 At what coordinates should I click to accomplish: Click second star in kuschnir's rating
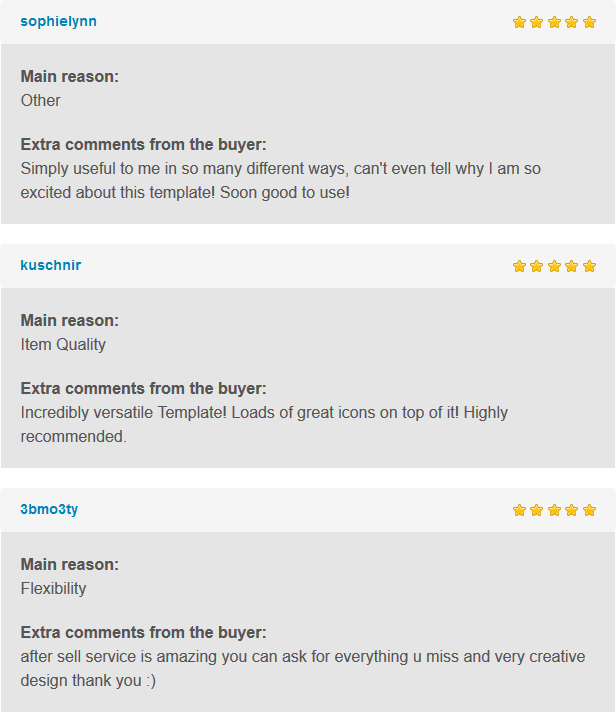pyautogui.click(x=537, y=266)
